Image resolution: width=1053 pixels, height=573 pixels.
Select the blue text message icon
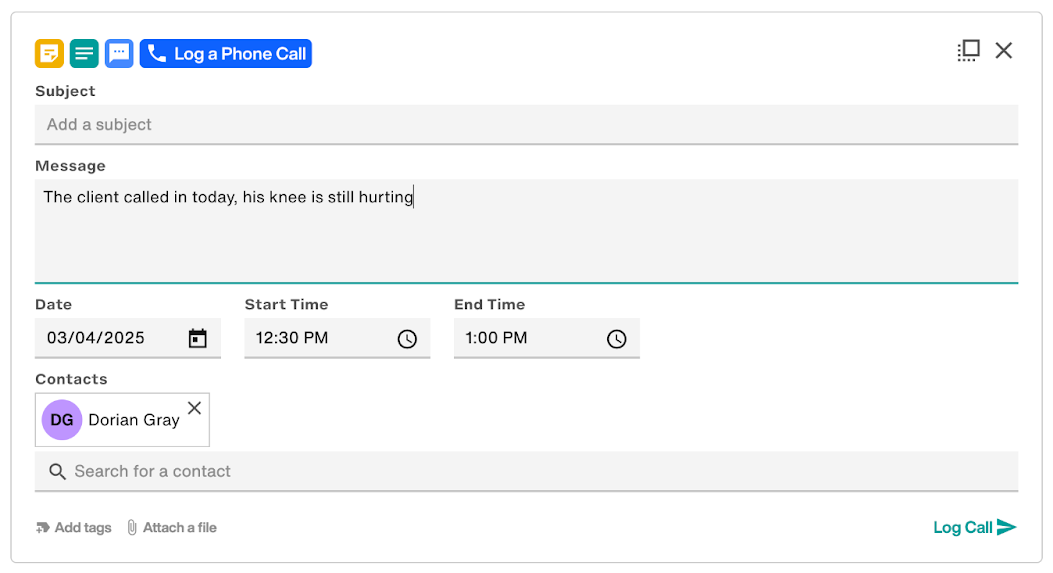119,54
